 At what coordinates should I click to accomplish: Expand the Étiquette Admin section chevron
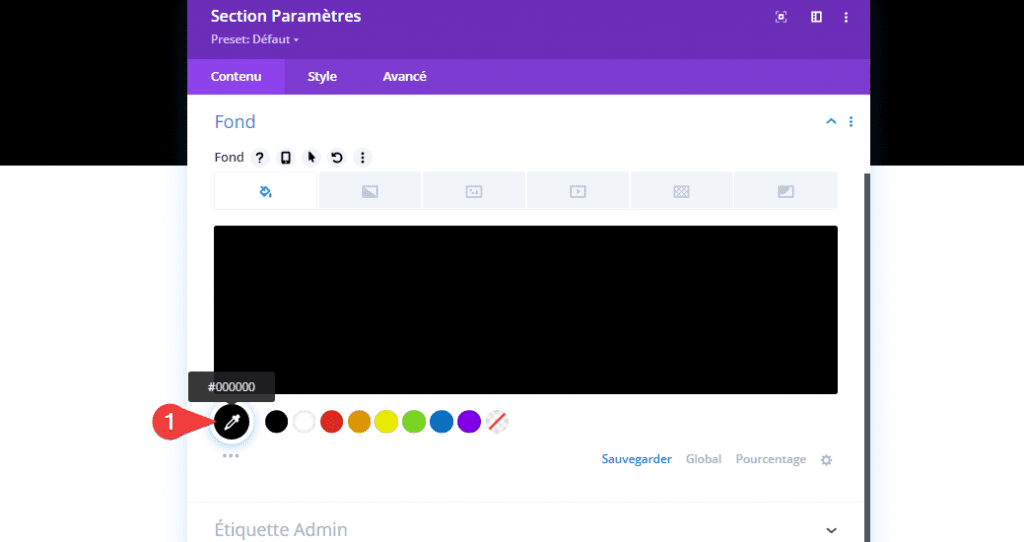831,530
